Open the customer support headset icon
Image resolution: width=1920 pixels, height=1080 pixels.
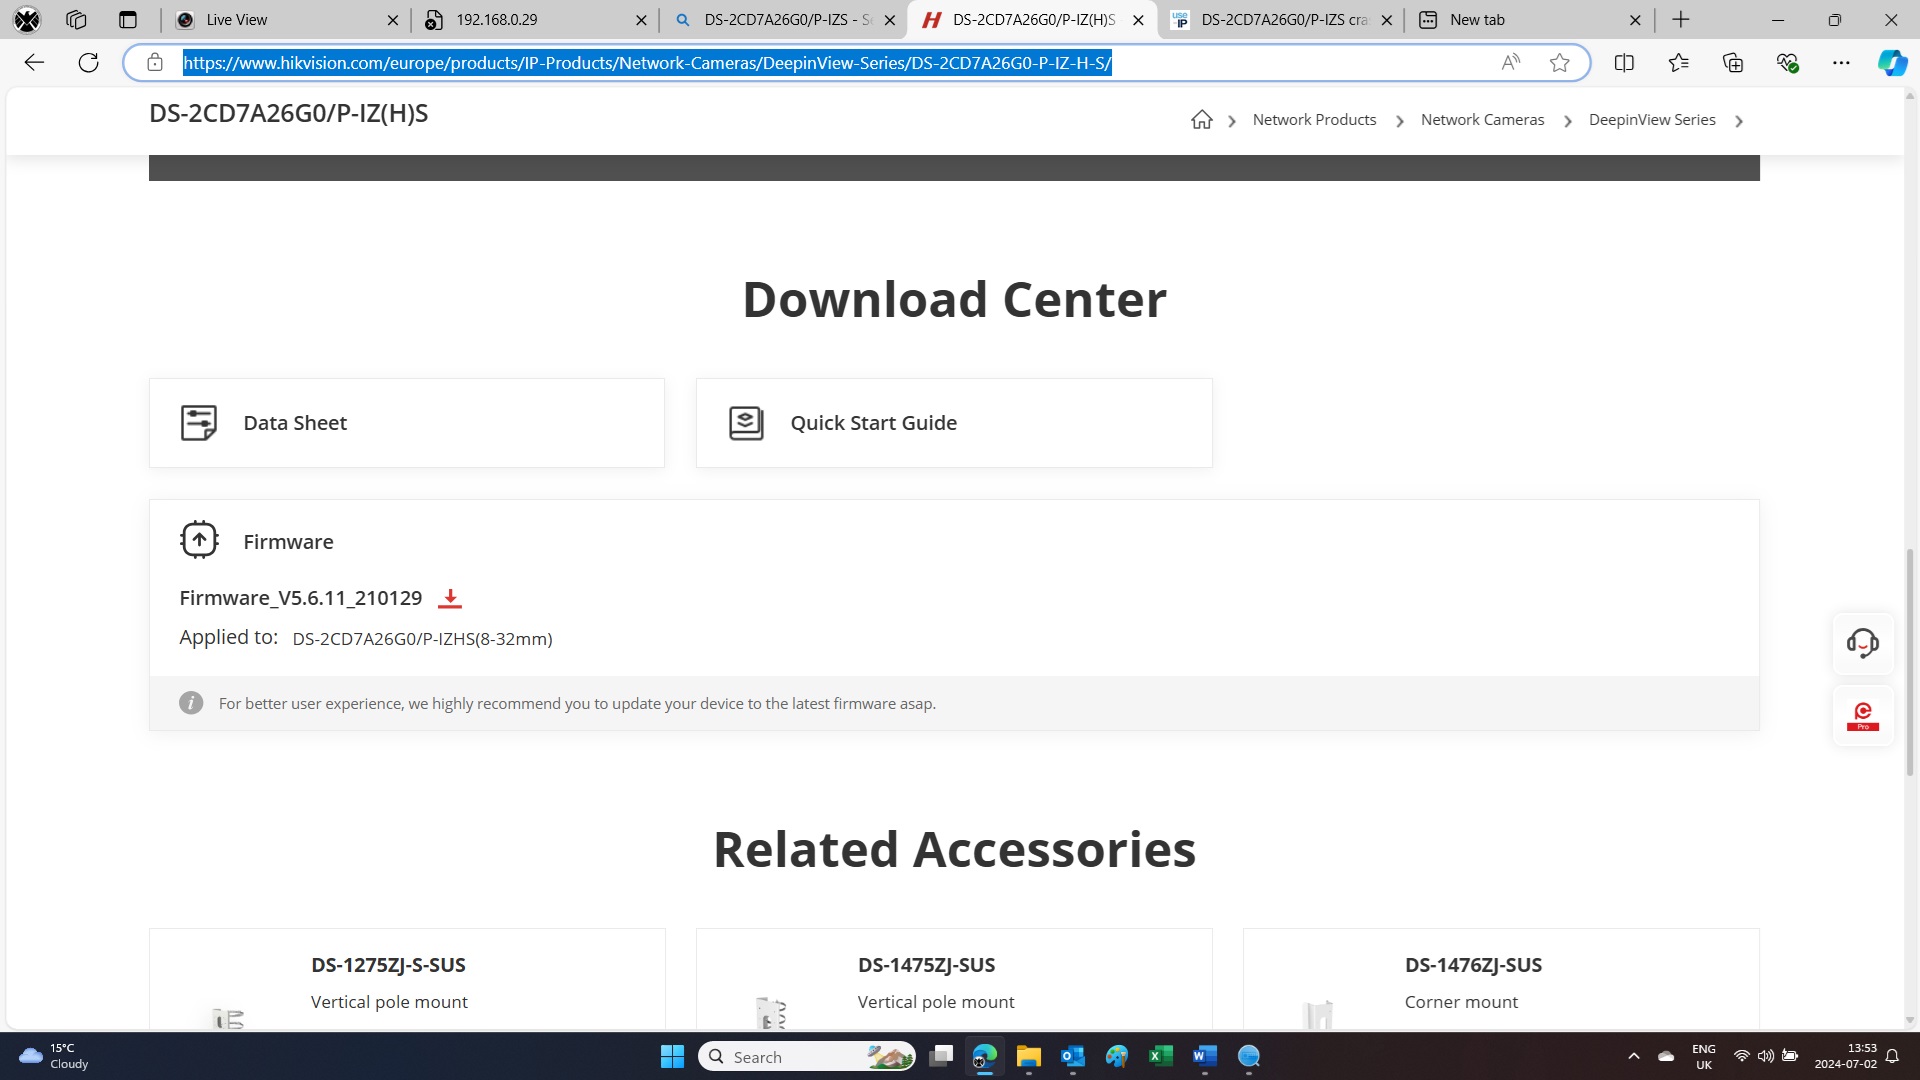click(x=1862, y=643)
